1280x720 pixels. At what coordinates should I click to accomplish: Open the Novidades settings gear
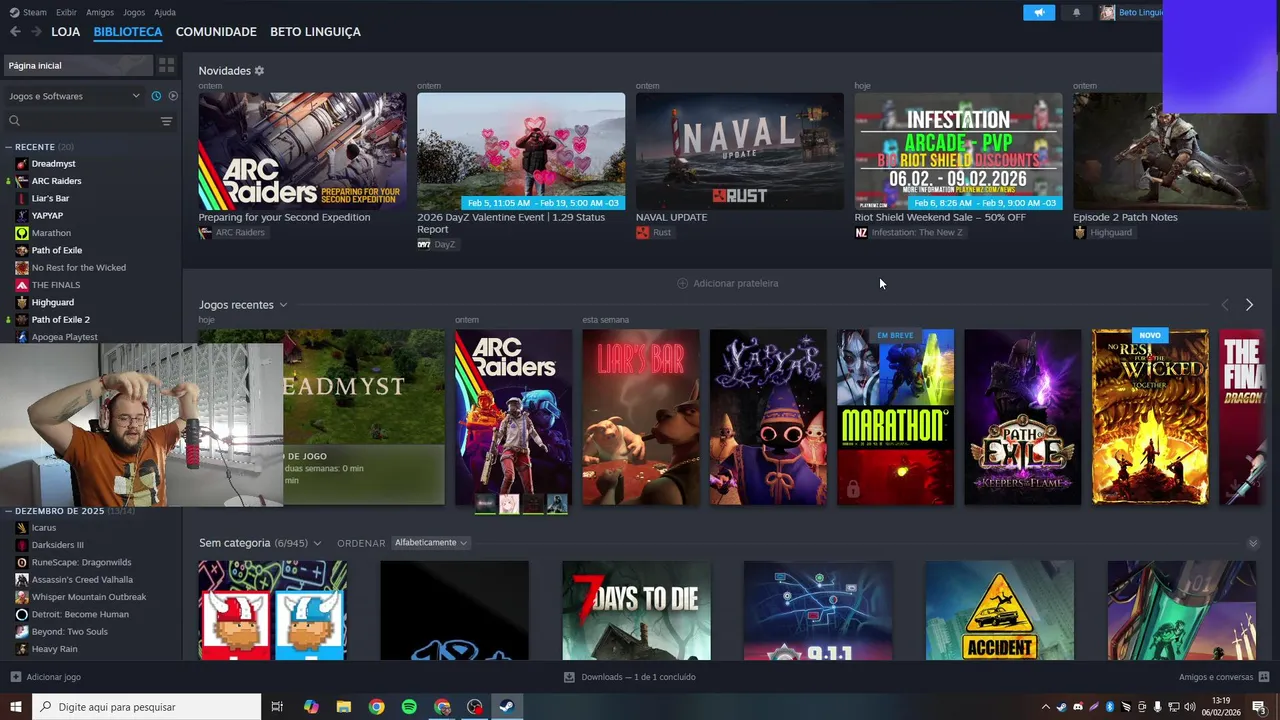(259, 71)
